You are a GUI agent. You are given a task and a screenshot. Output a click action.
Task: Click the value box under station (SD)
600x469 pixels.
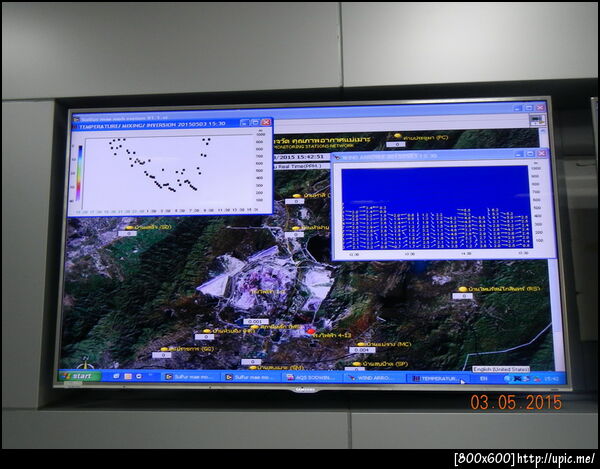pyautogui.click(x=128, y=233)
